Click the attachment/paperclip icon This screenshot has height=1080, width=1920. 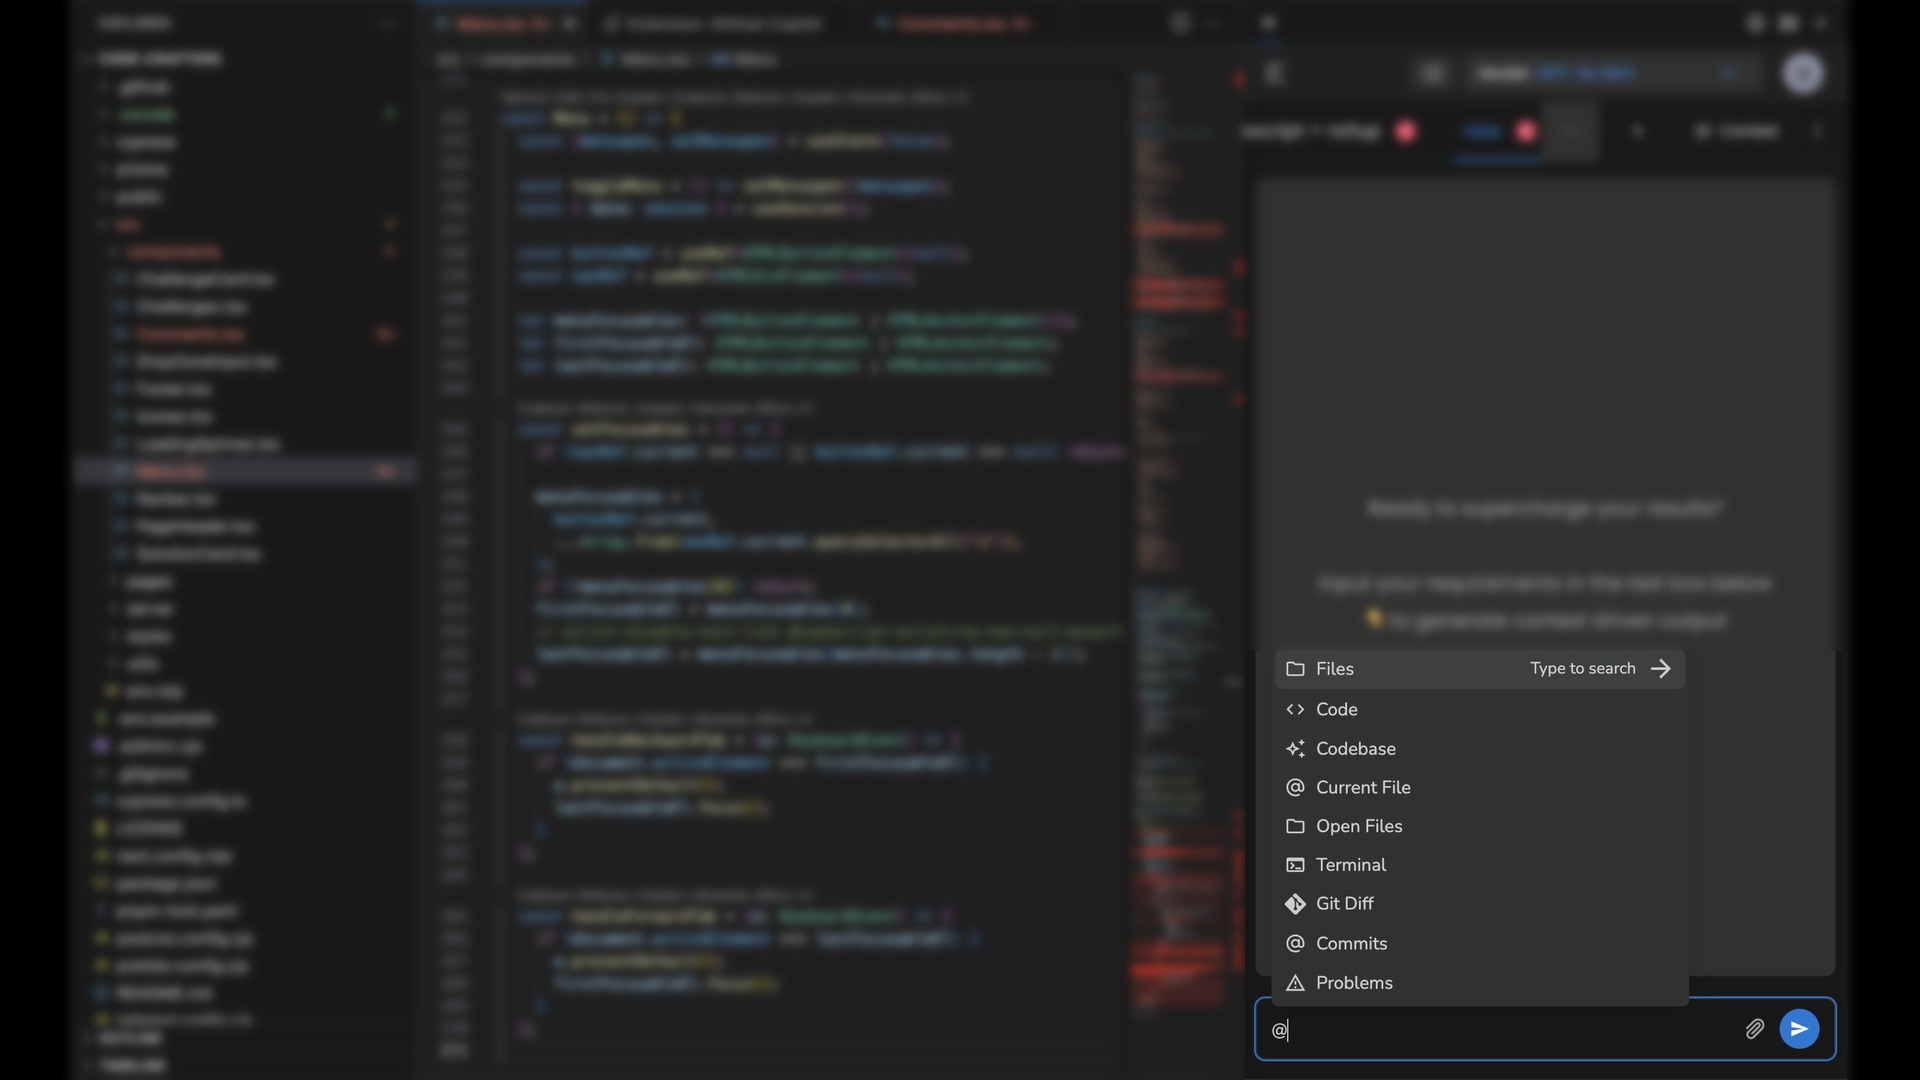[1755, 1029]
